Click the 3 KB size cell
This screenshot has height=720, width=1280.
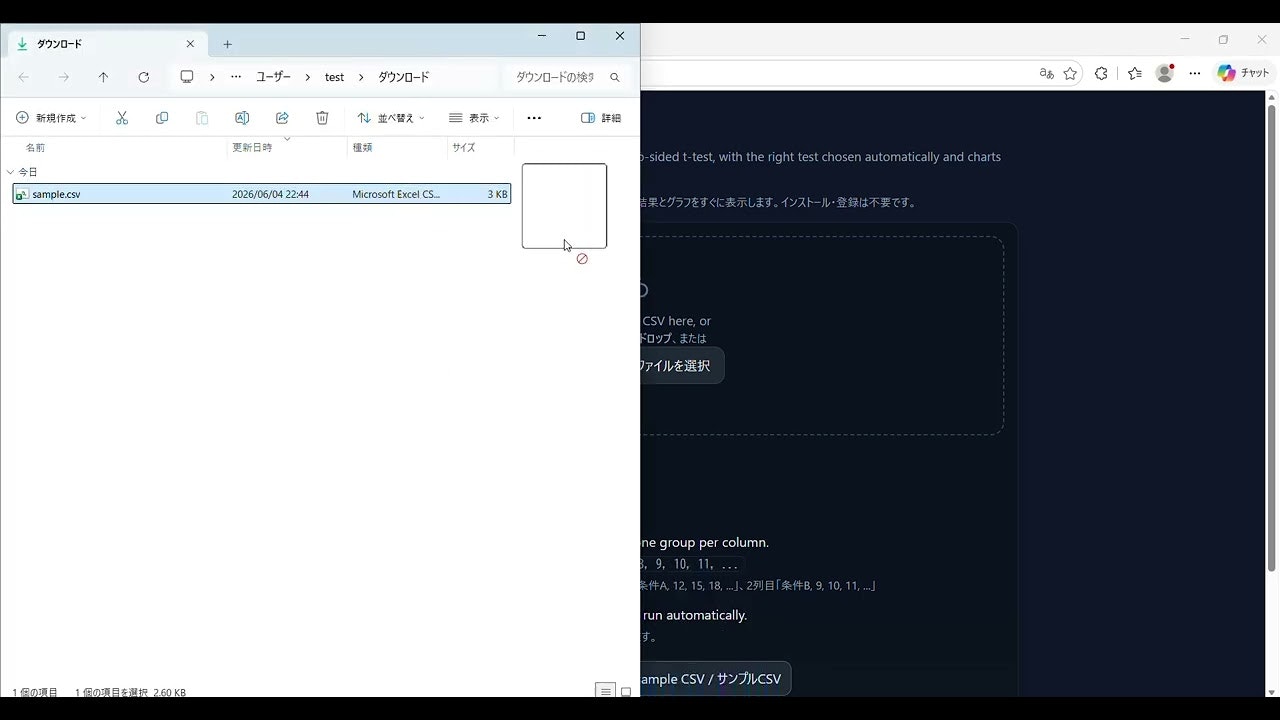click(x=497, y=194)
